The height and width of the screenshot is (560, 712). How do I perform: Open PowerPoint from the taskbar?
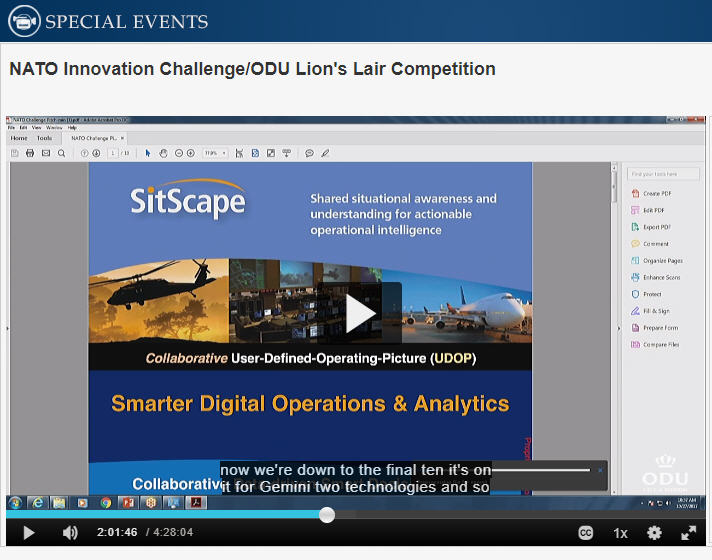tap(129, 503)
